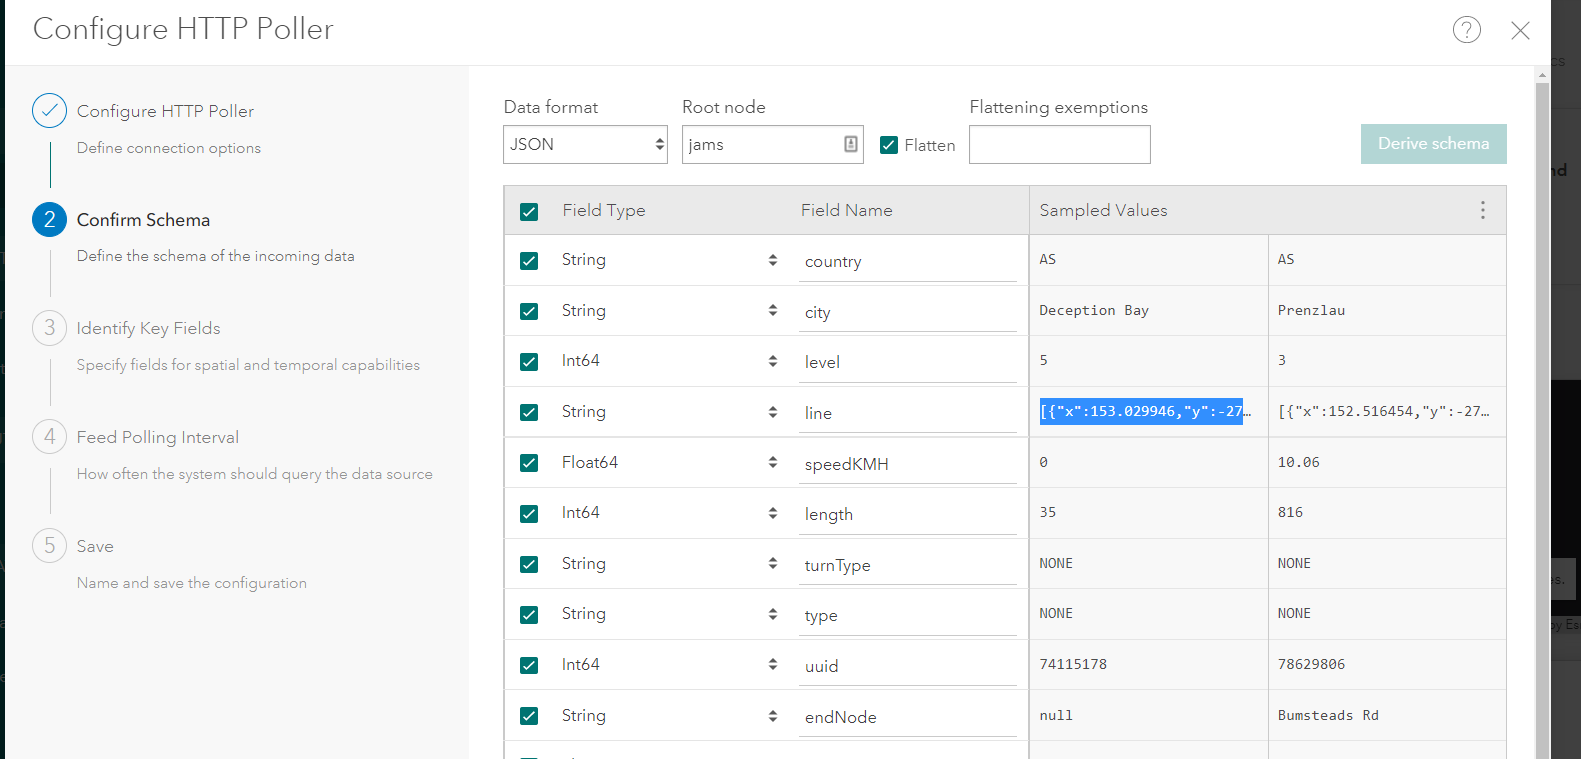Click the dialog vertical scrollbar
Screen dimensions: 1581x759
(1542, 420)
